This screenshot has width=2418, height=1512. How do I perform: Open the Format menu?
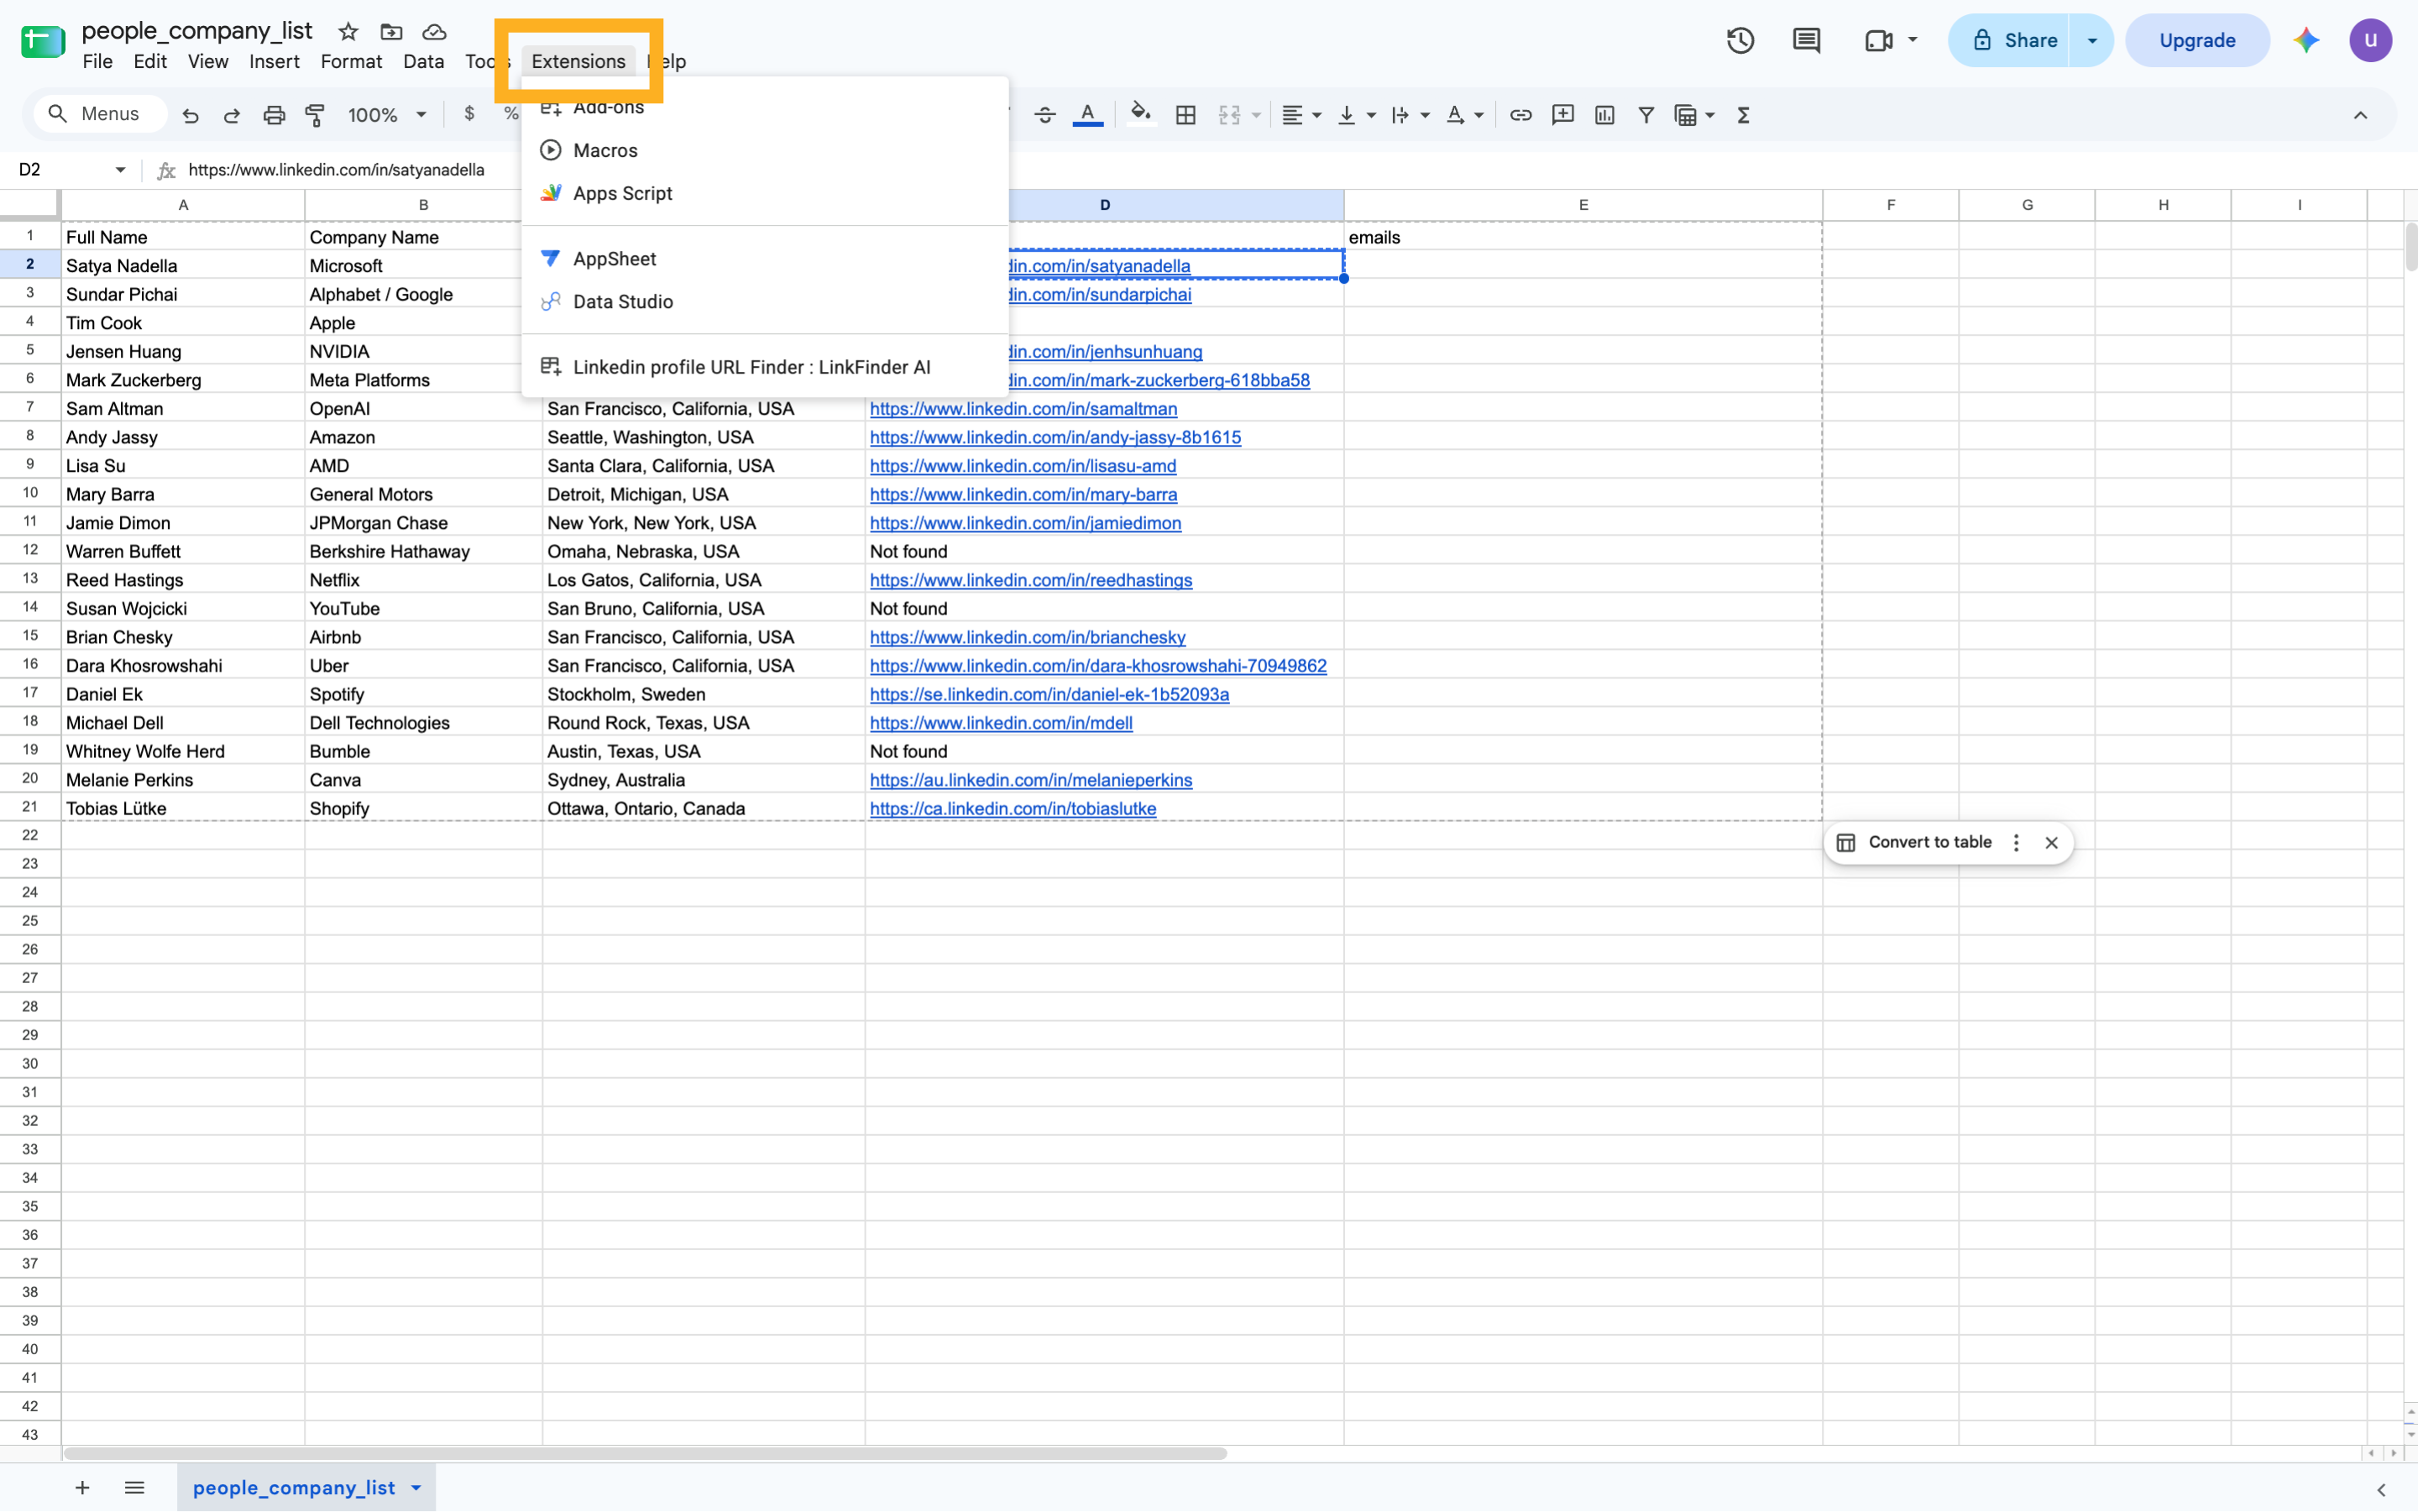point(351,61)
